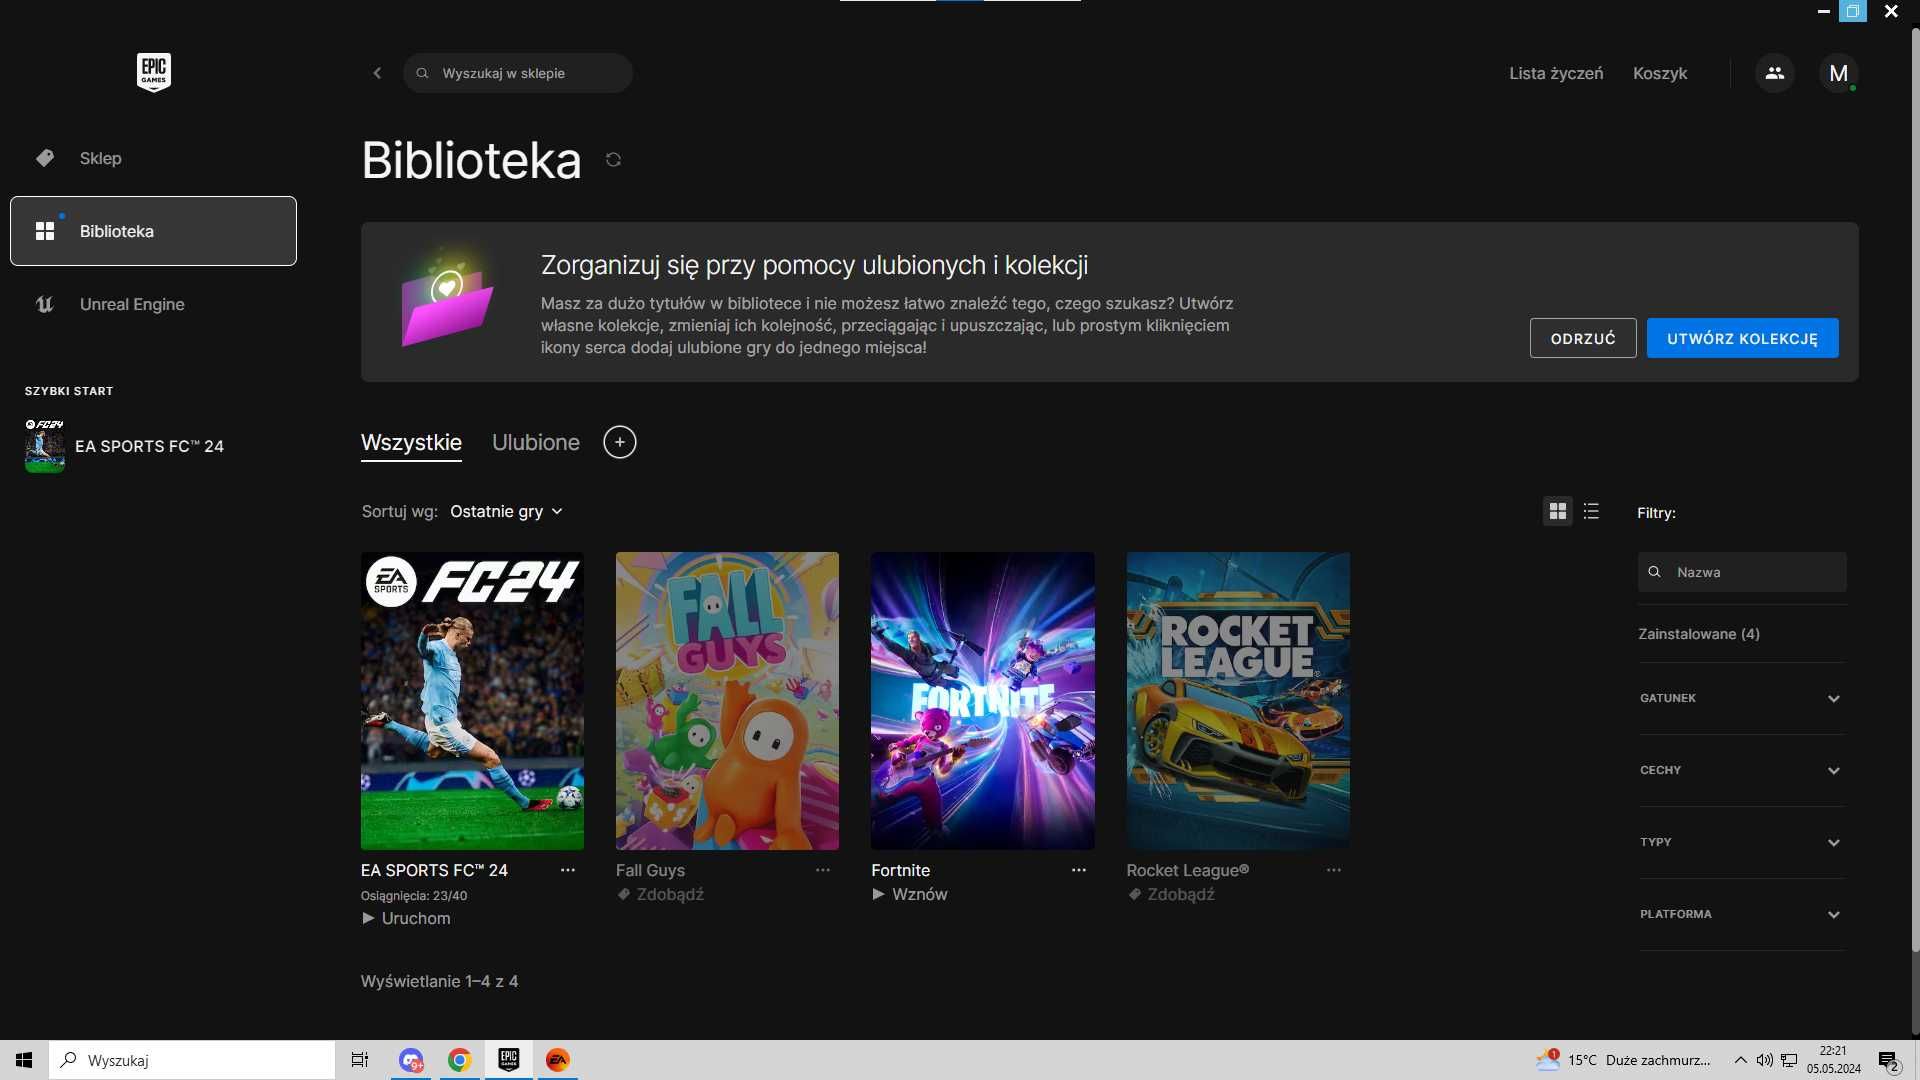Open options menu for EA SPORTS FC 24
This screenshot has height=1080, width=1920.
568,870
